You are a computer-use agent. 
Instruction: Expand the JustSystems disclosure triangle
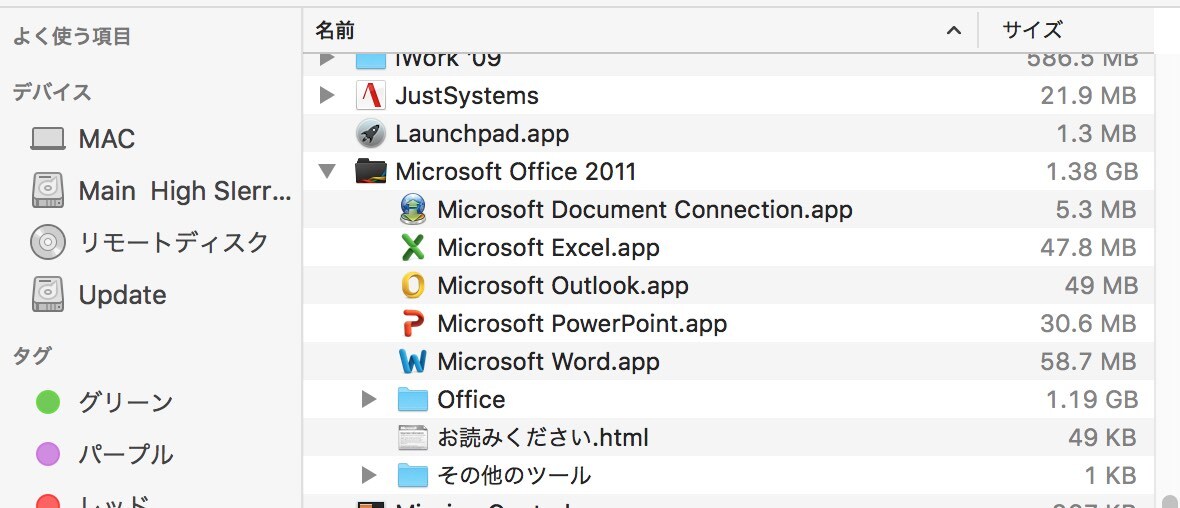click(x=327, y=96)
